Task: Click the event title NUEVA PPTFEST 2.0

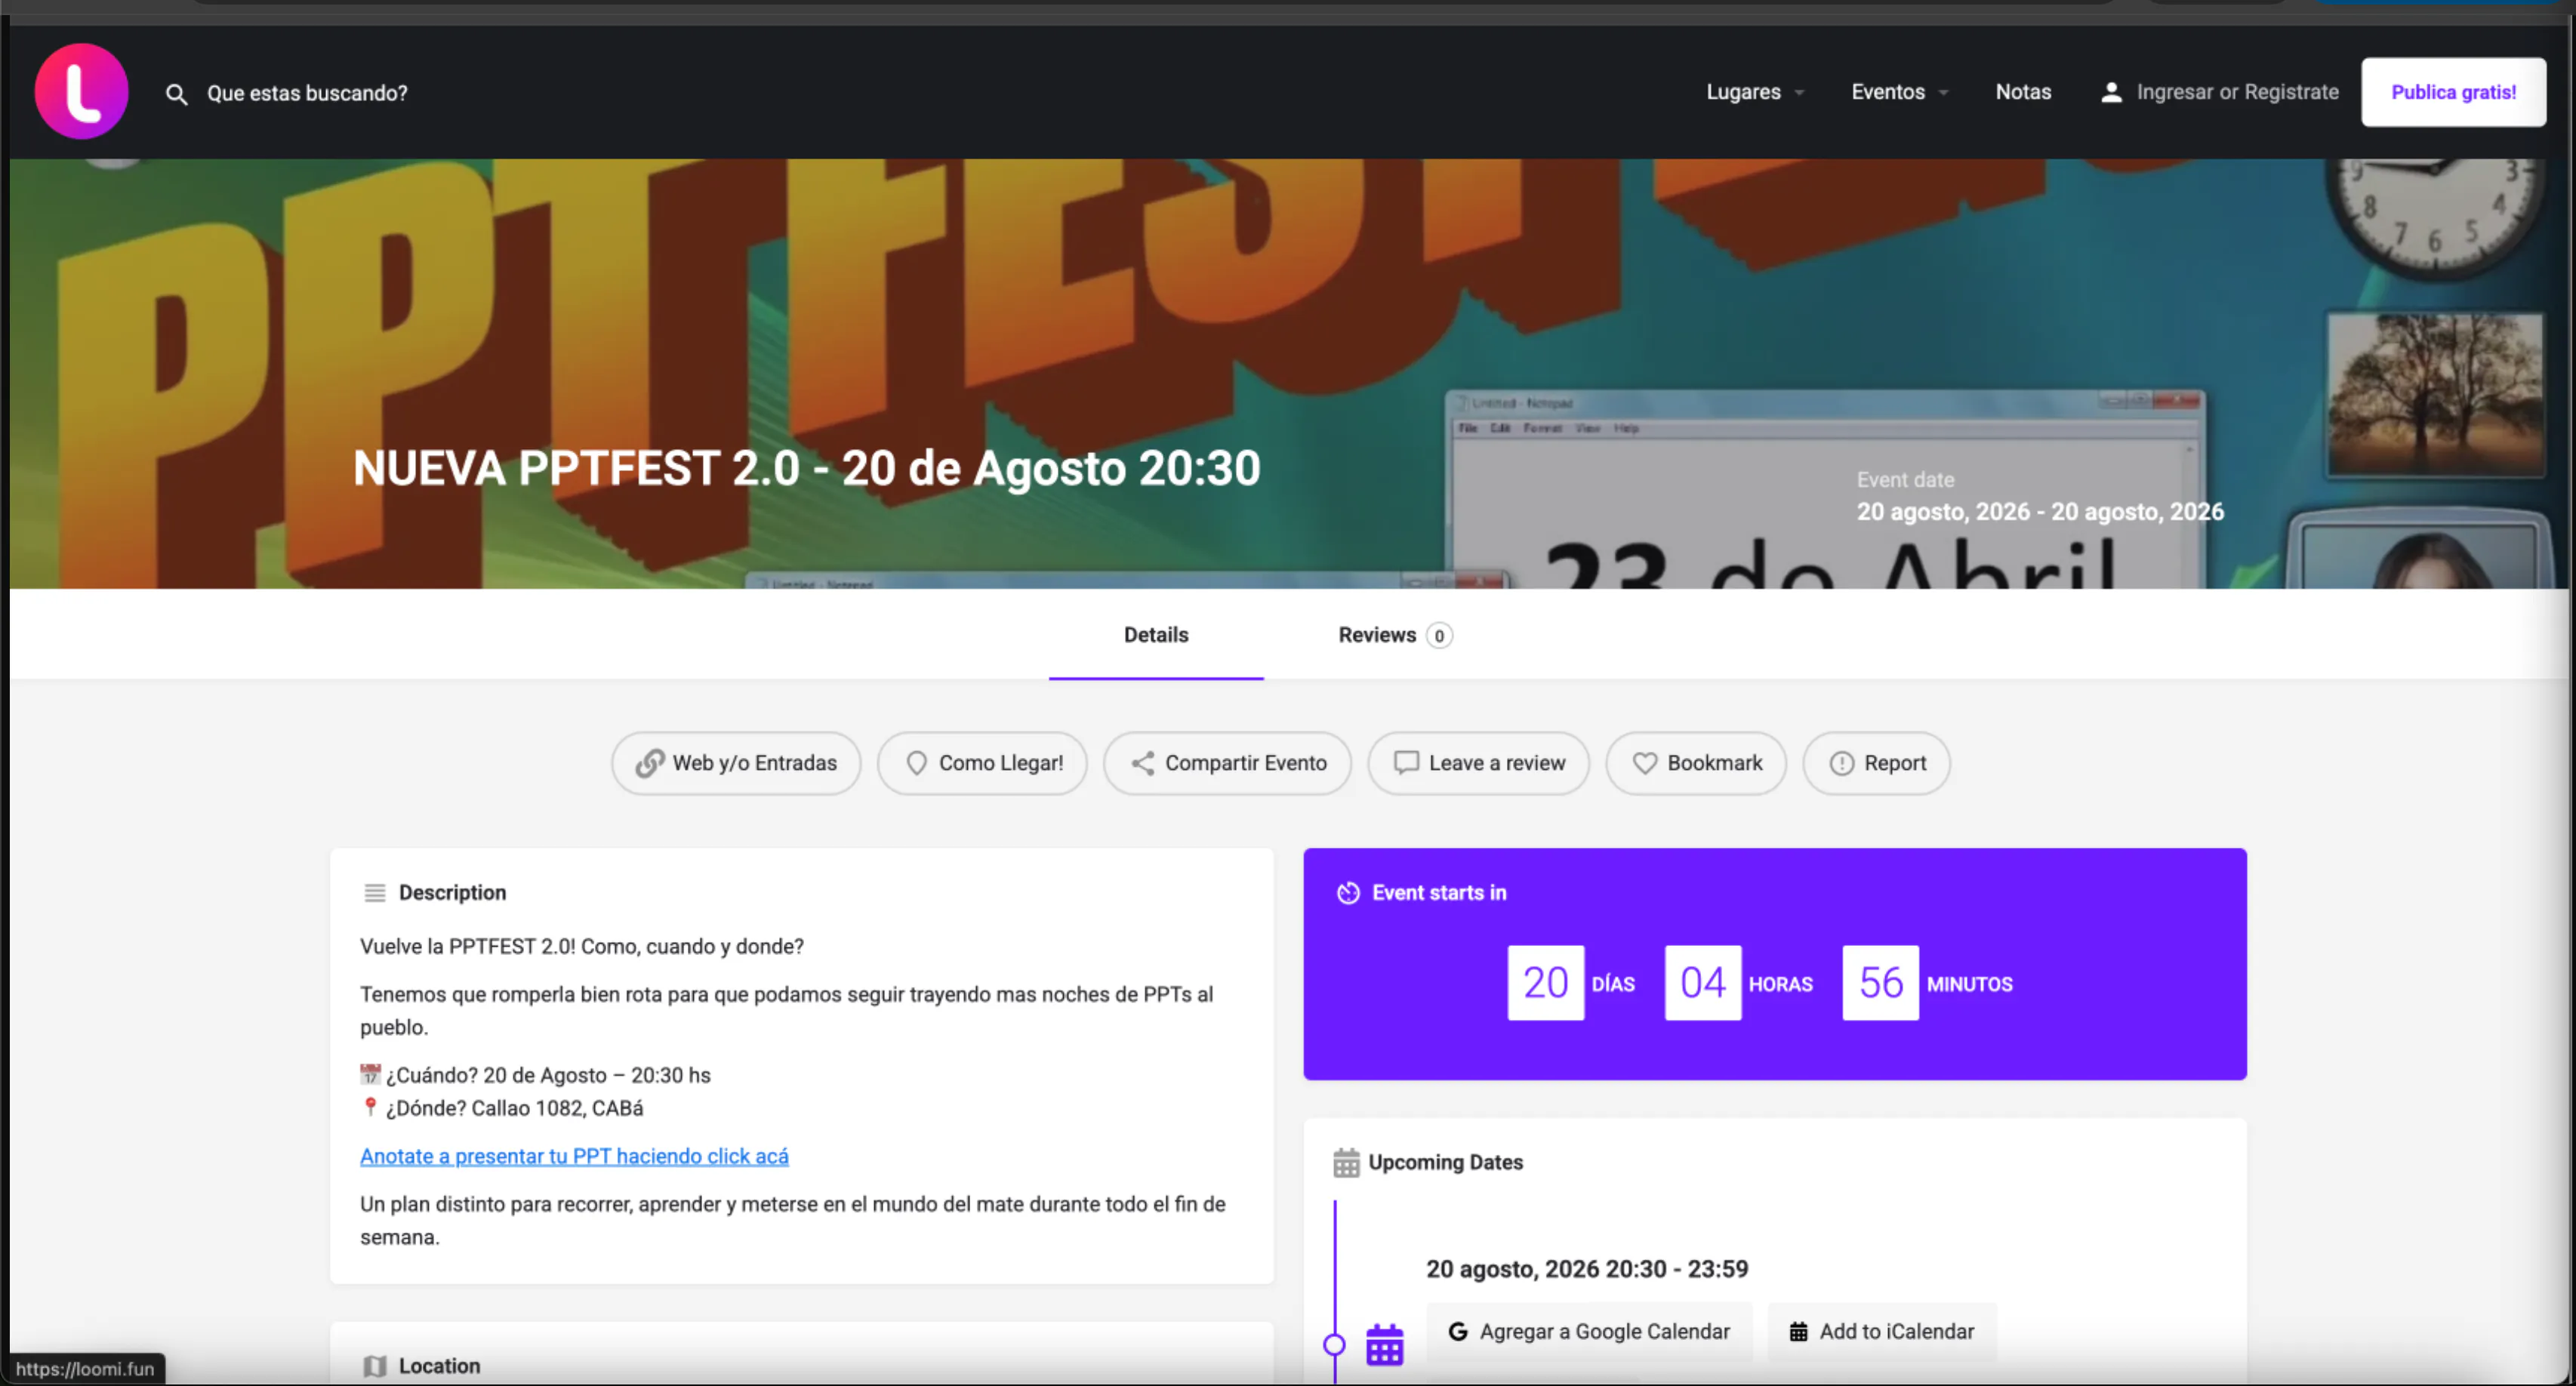Action: pyautogui.click(x=807, y=468)
